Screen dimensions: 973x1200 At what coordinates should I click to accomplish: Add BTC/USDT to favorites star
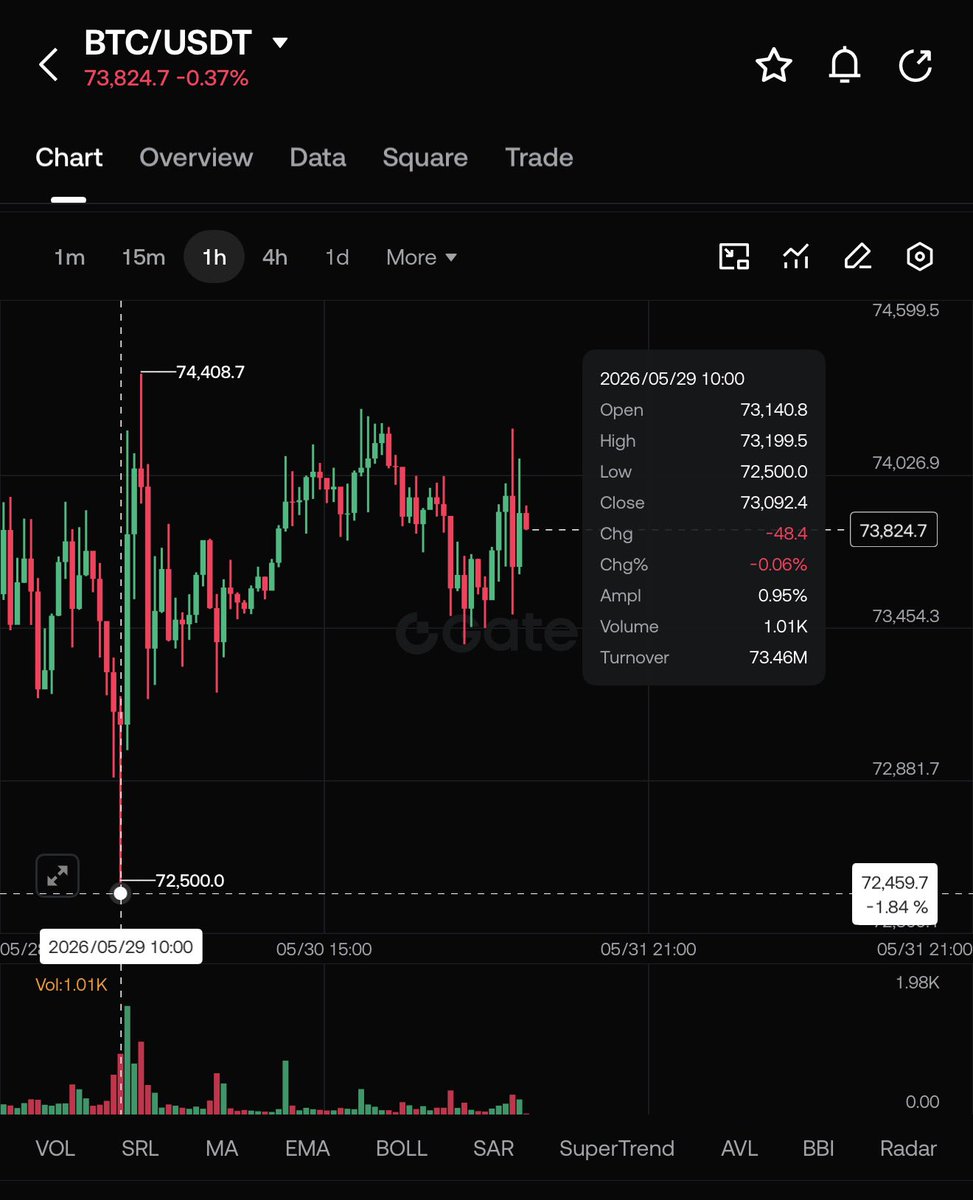click(773, 65)
